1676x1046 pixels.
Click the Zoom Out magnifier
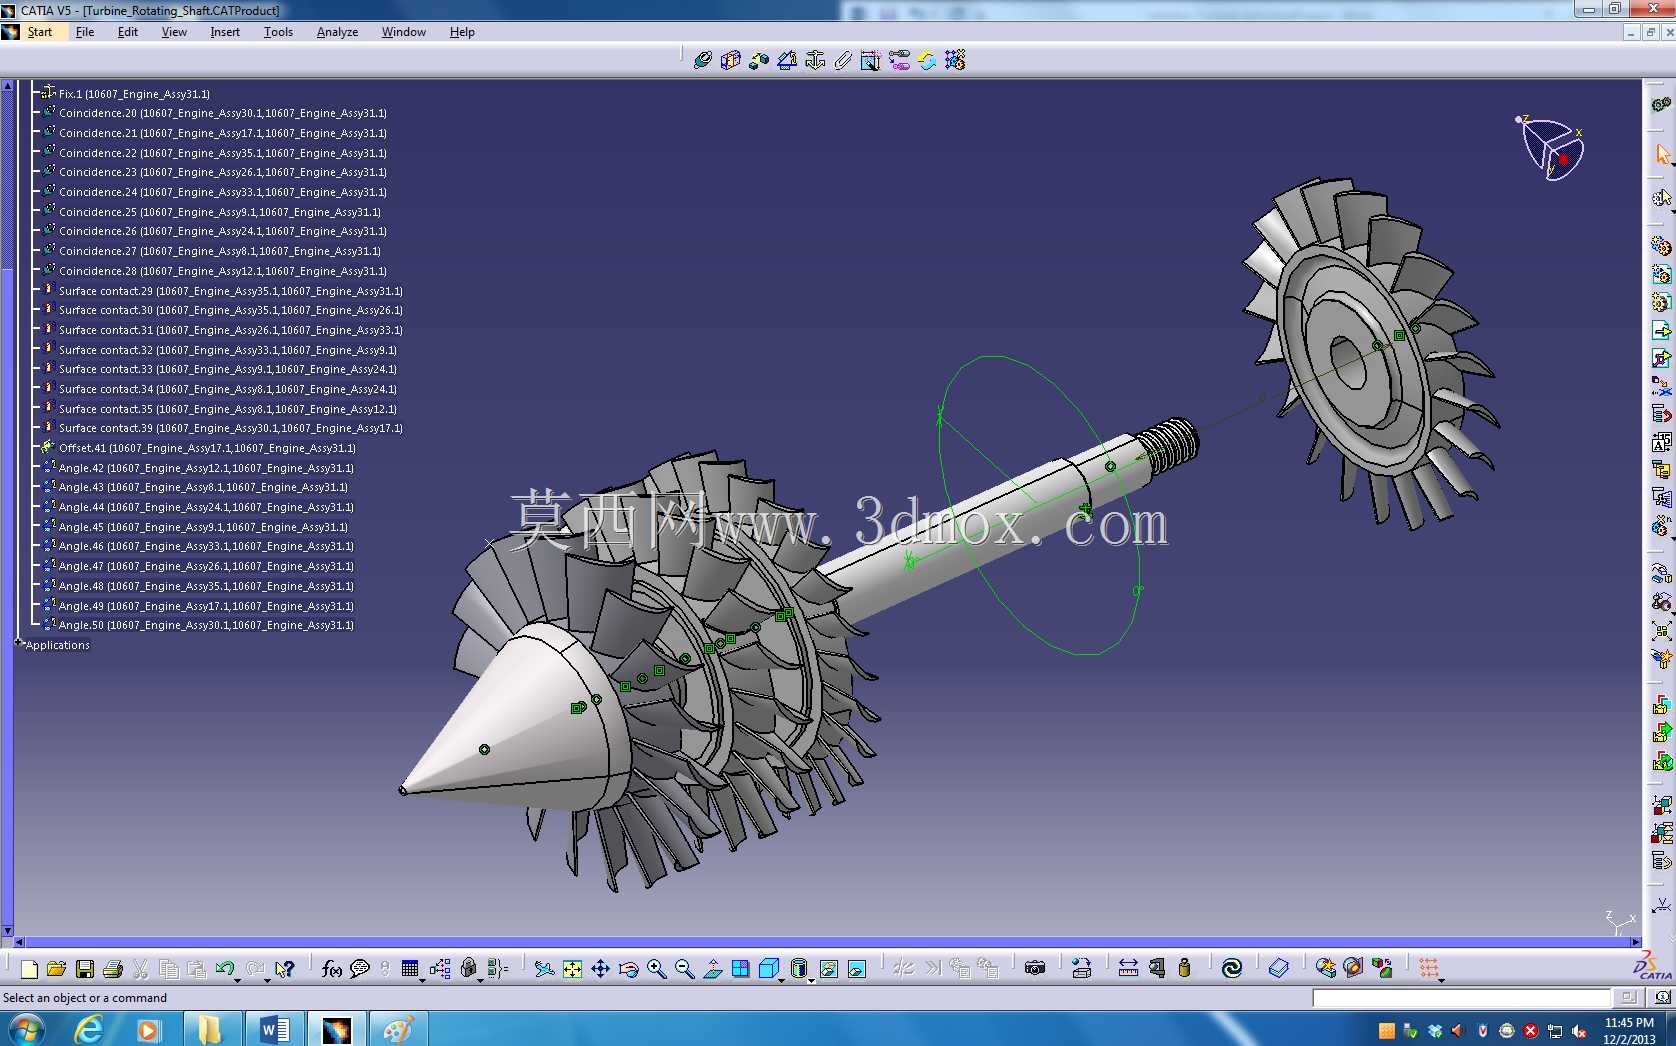684,968
